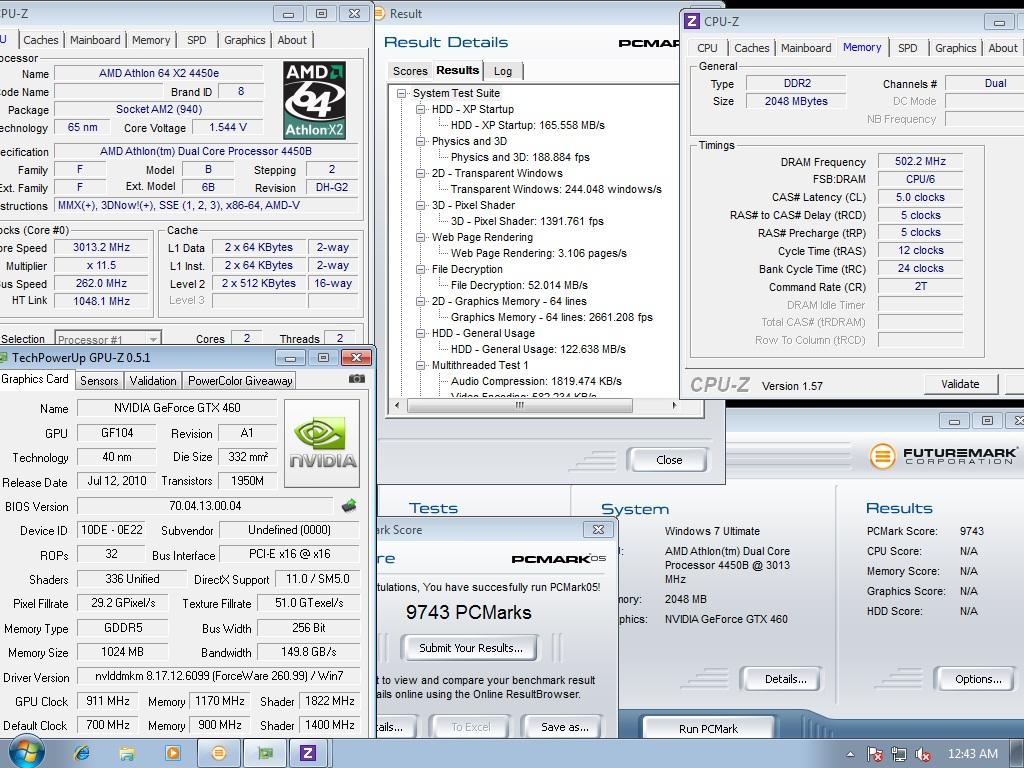1024x768 pixels.
Task: Open Caches tab in right CPU-Z window
Action: [751, 48]
